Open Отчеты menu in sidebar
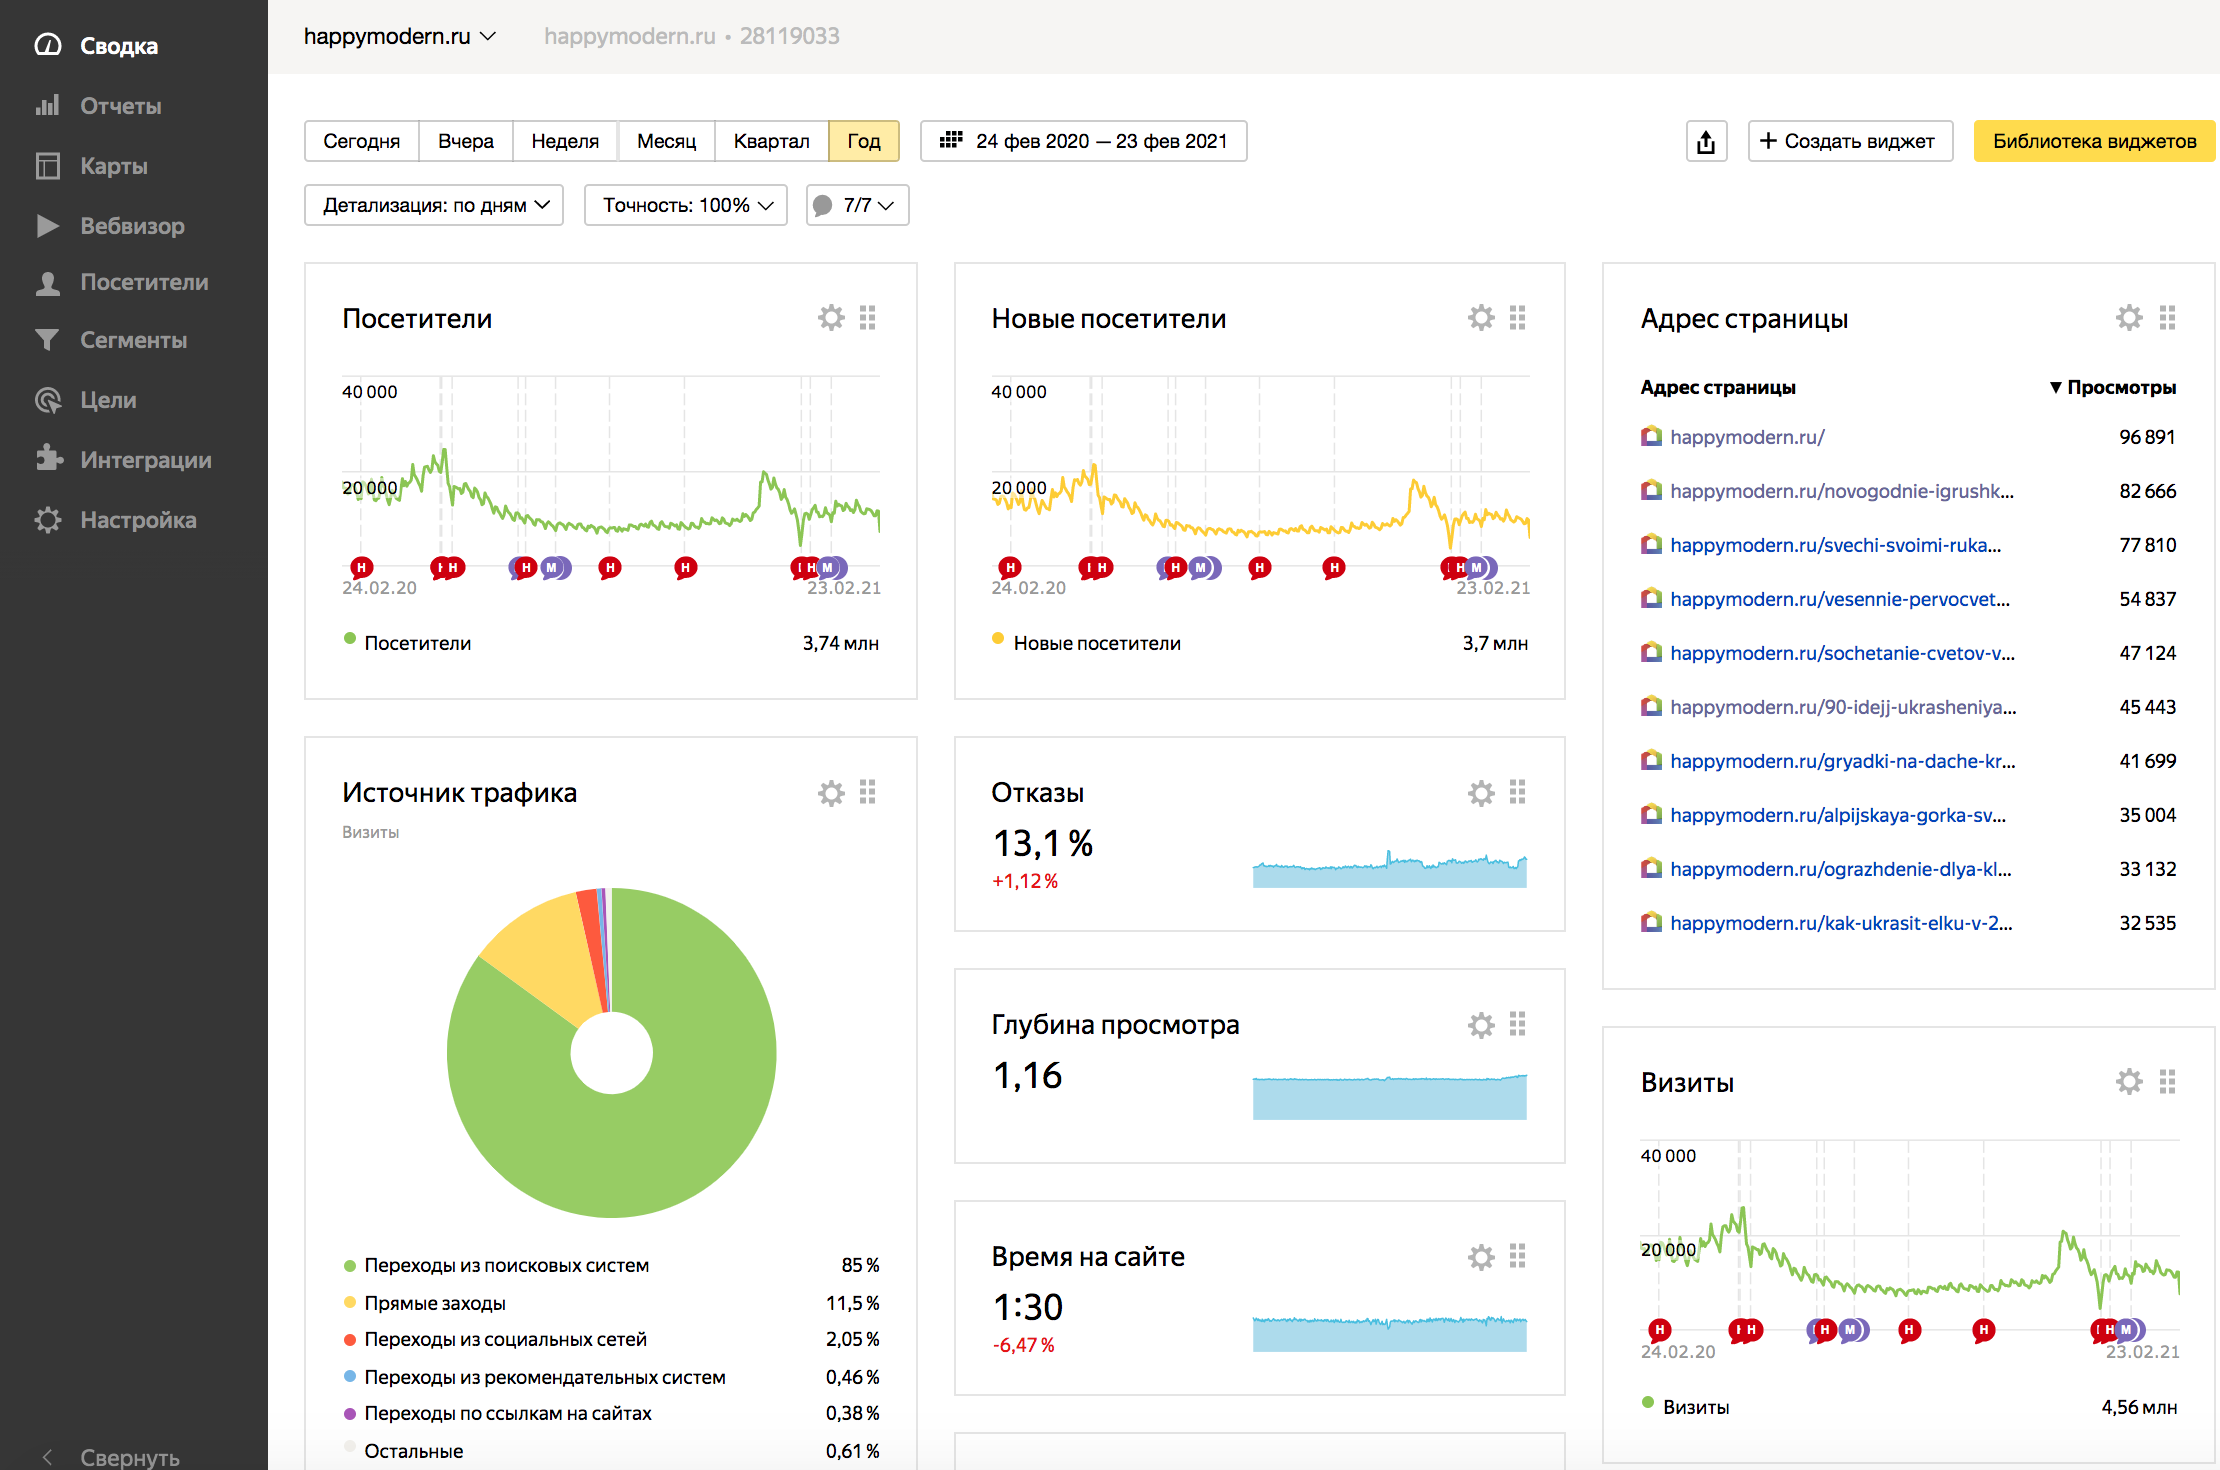 tap(120, 106)
